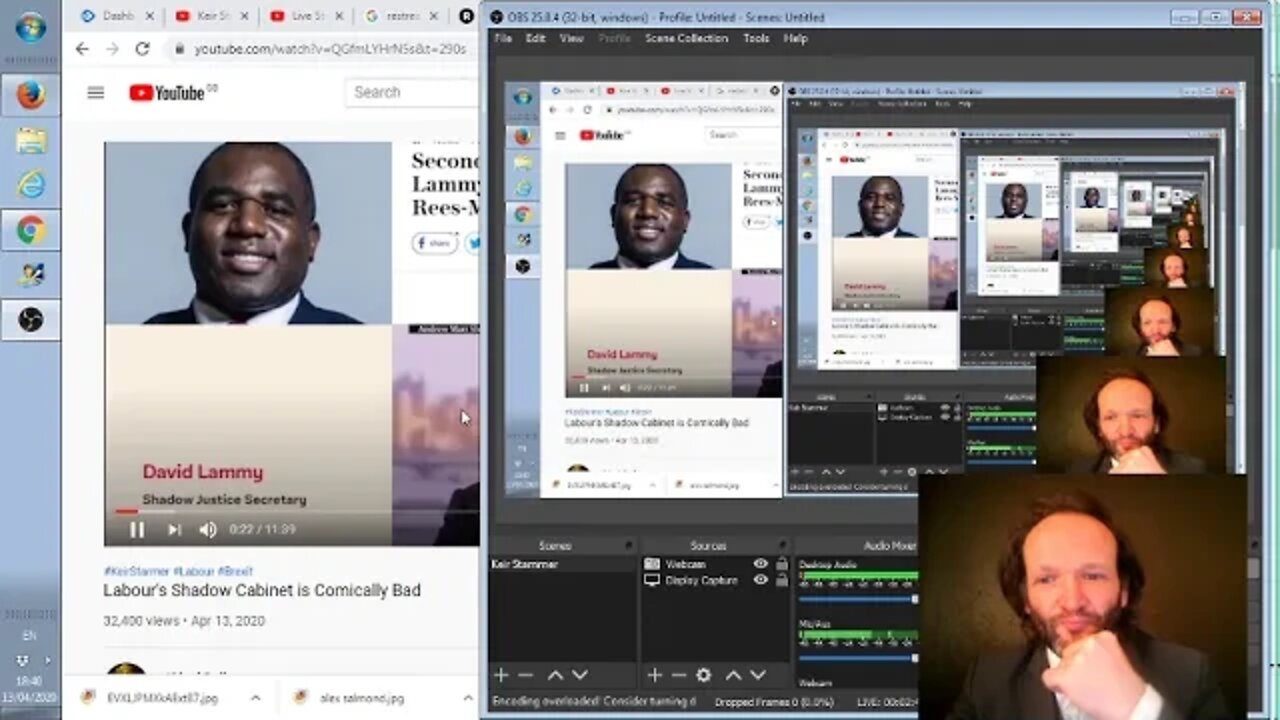This screenshot has width=1280, height=720.
Task: Open the OBS File menu
Action: click(503, 38)
